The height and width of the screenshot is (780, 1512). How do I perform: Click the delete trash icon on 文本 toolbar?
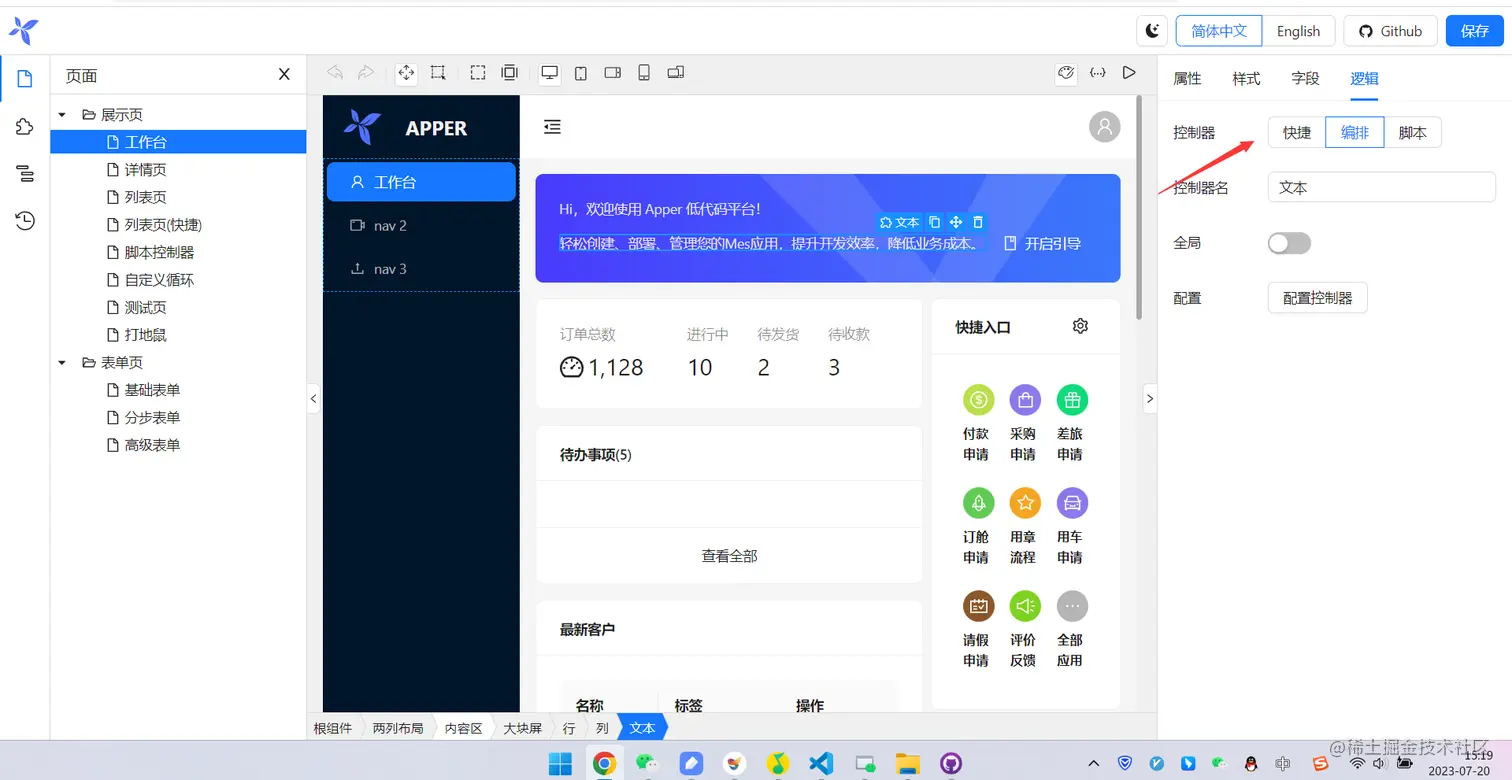click(x=978, y=222)
